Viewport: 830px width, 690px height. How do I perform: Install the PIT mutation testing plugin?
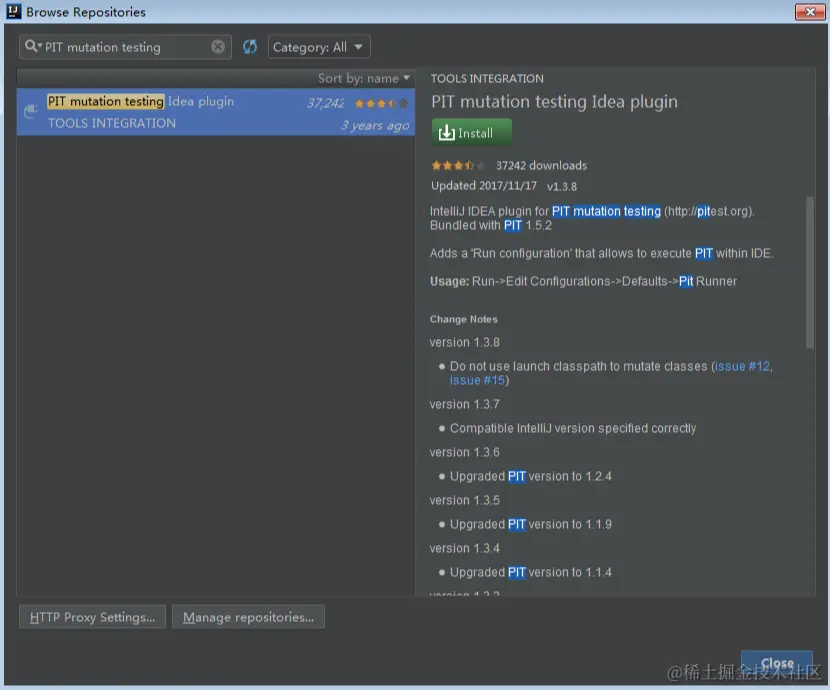[472, 132]
